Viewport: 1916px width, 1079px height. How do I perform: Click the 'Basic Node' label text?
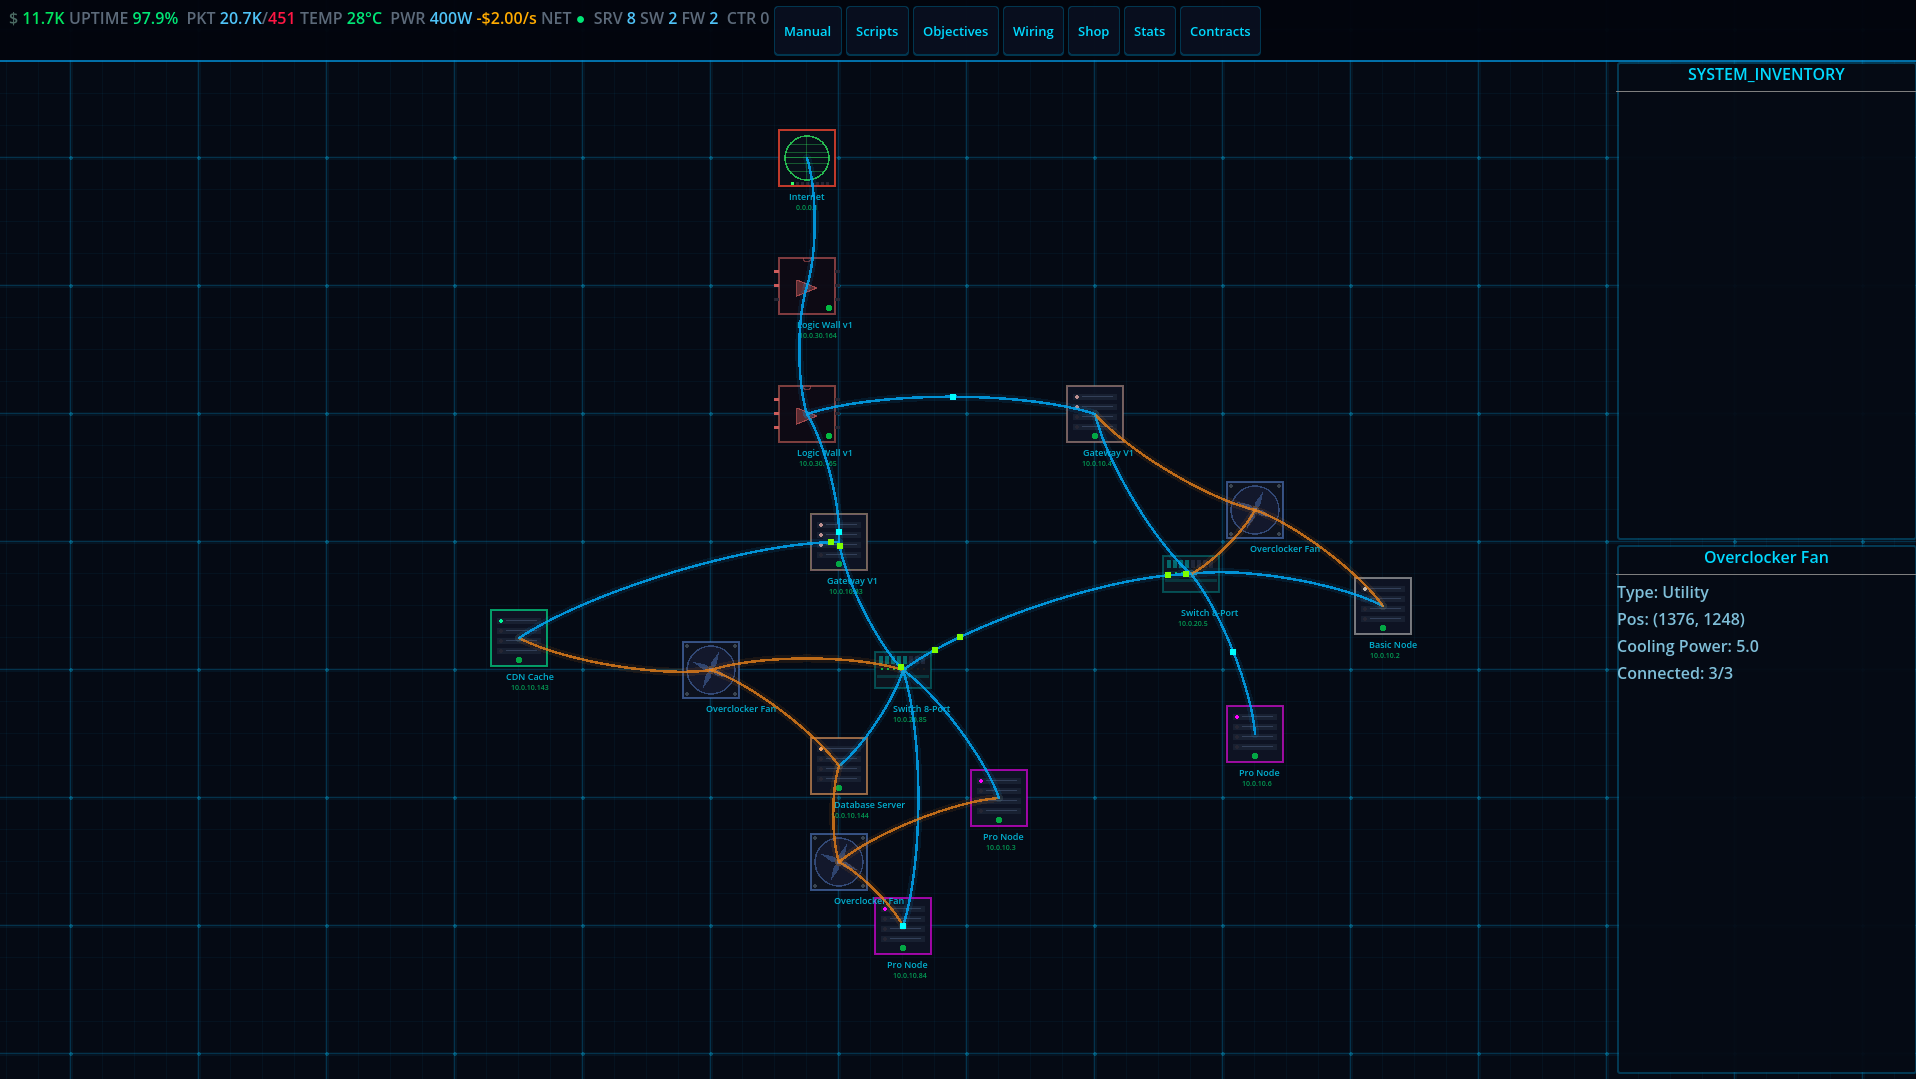1393,645
